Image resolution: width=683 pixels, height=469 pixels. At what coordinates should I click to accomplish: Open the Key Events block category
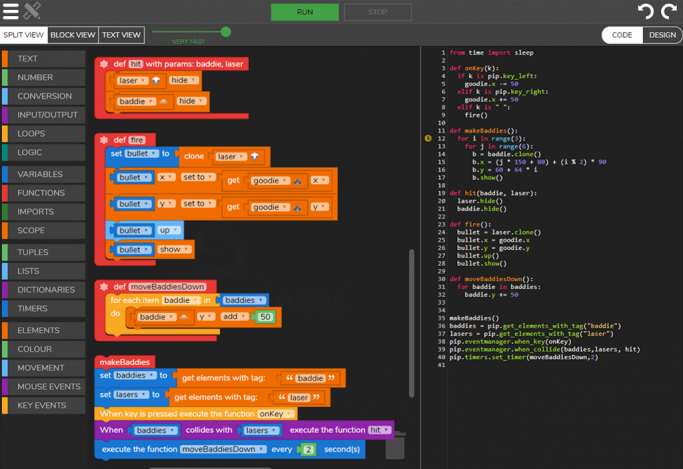(x=44, y=405)
